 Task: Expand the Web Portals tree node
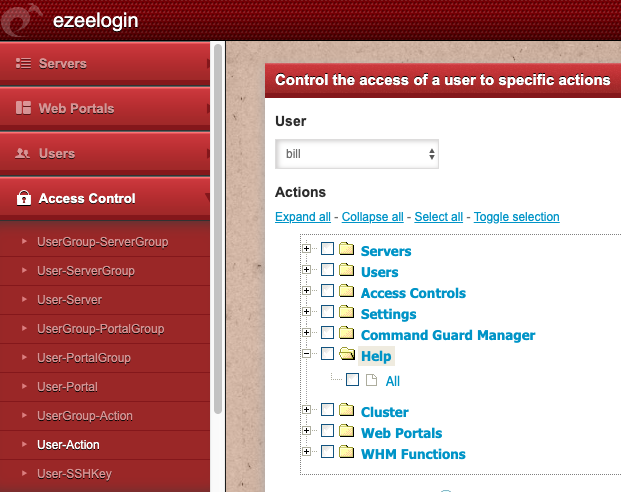tap(306, 431)
